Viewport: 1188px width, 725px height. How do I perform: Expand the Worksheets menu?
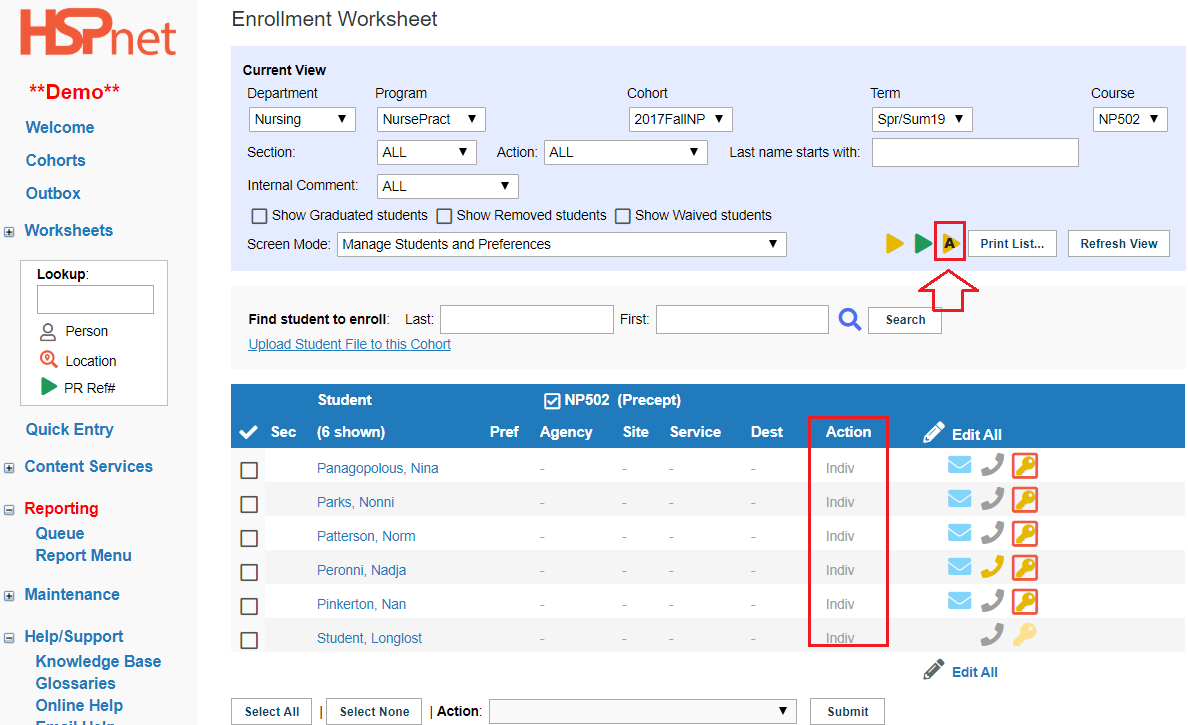[x=9, y=232]
